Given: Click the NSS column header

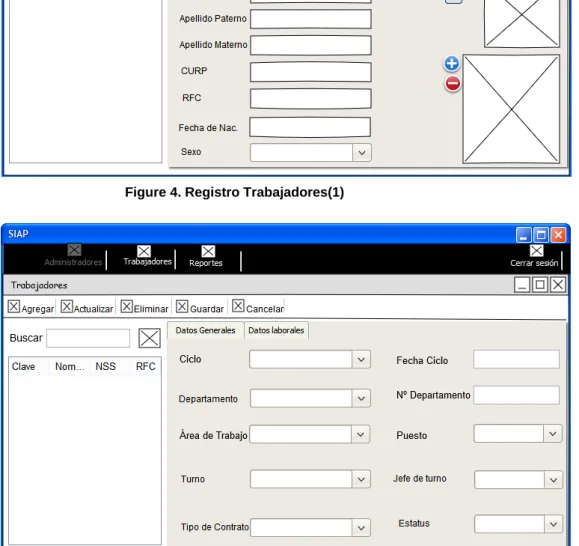Looking at the screenshot, I should pos(106,367).
